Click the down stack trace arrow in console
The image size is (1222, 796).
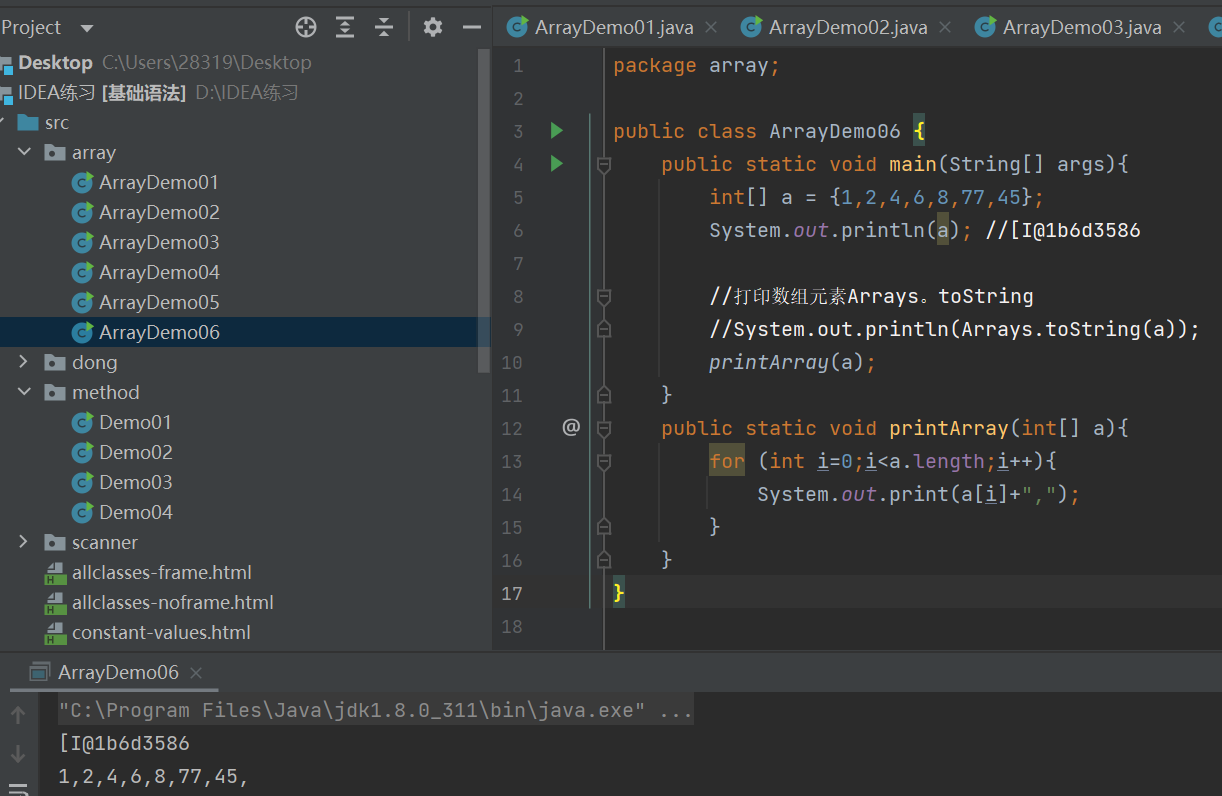pos(18,753)
